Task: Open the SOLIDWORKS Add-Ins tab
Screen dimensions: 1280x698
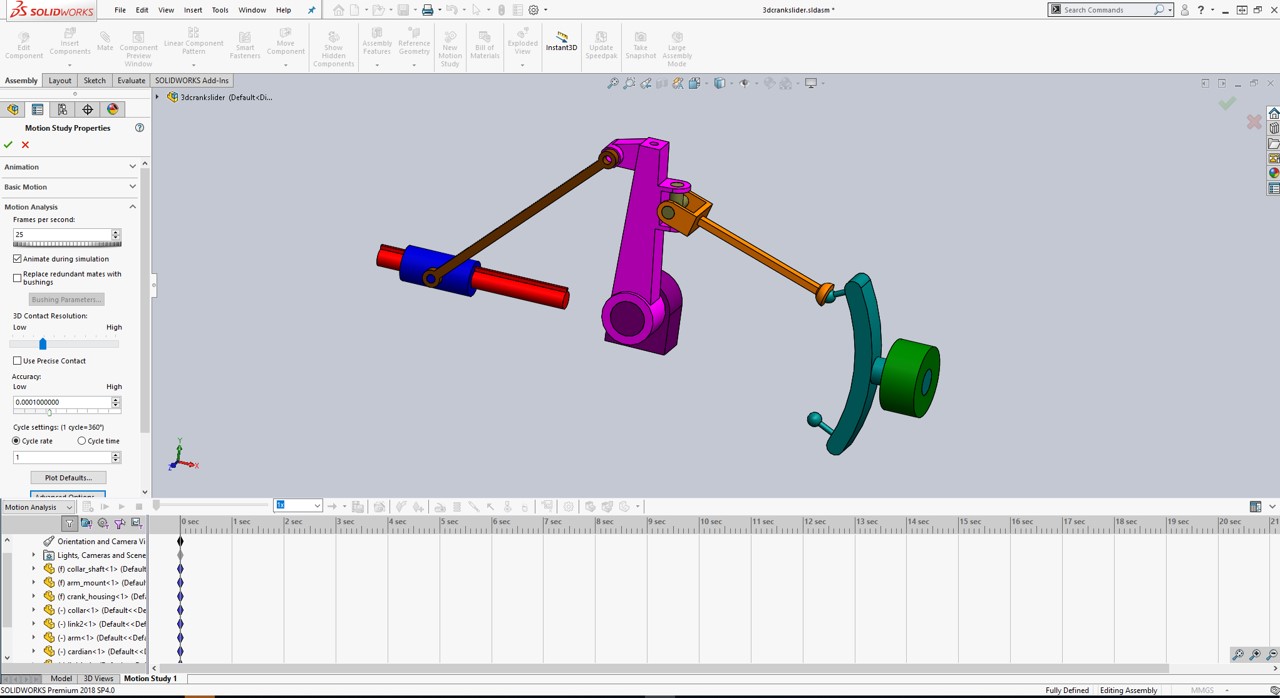Action: tap(192, 80)
